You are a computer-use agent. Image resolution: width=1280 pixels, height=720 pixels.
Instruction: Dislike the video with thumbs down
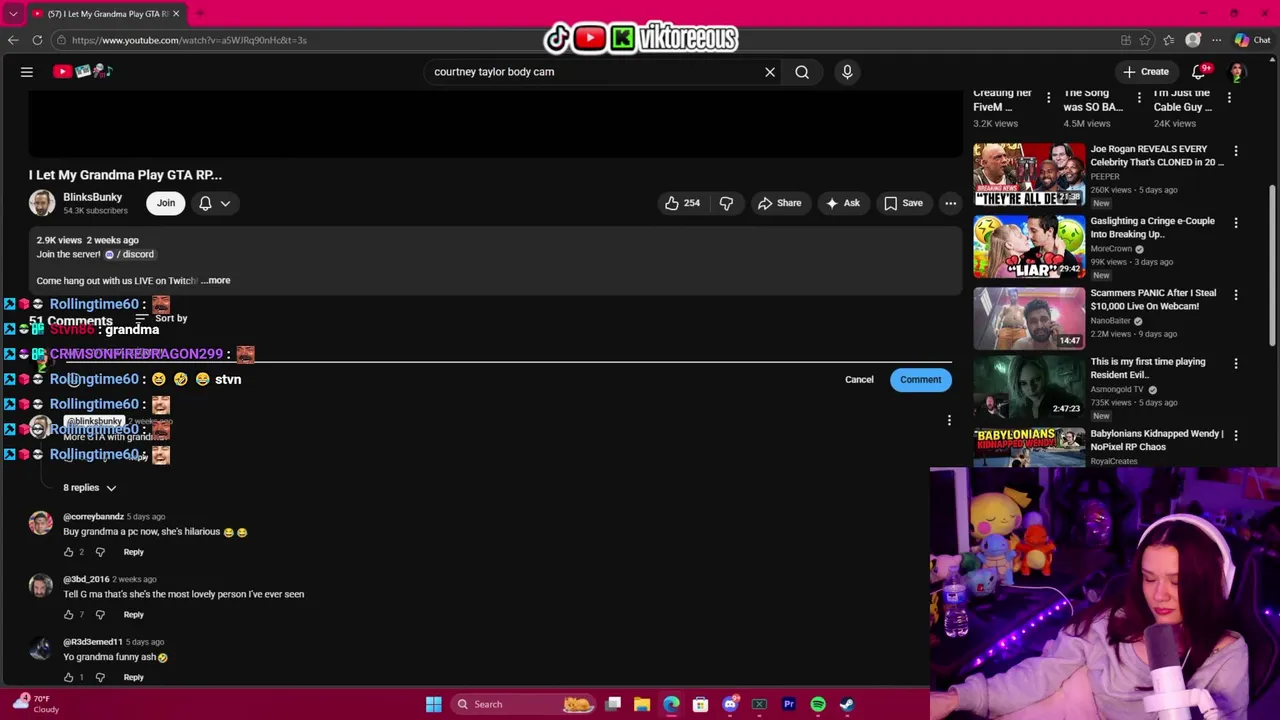pos(727,203)
